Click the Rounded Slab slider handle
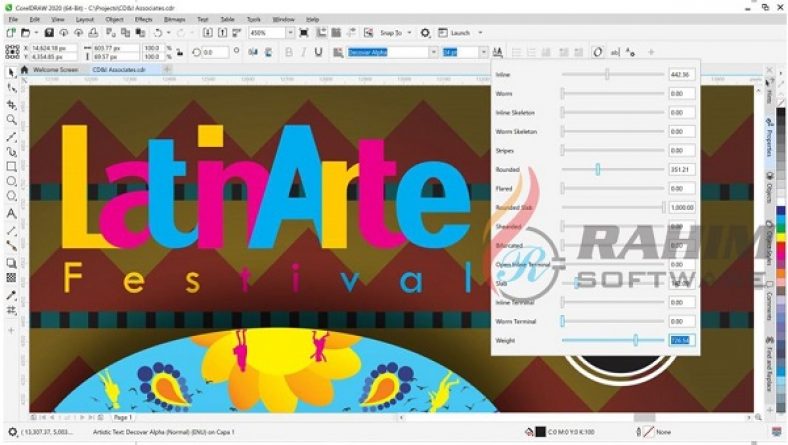The image size is (788, 445). tap(663, 207)
